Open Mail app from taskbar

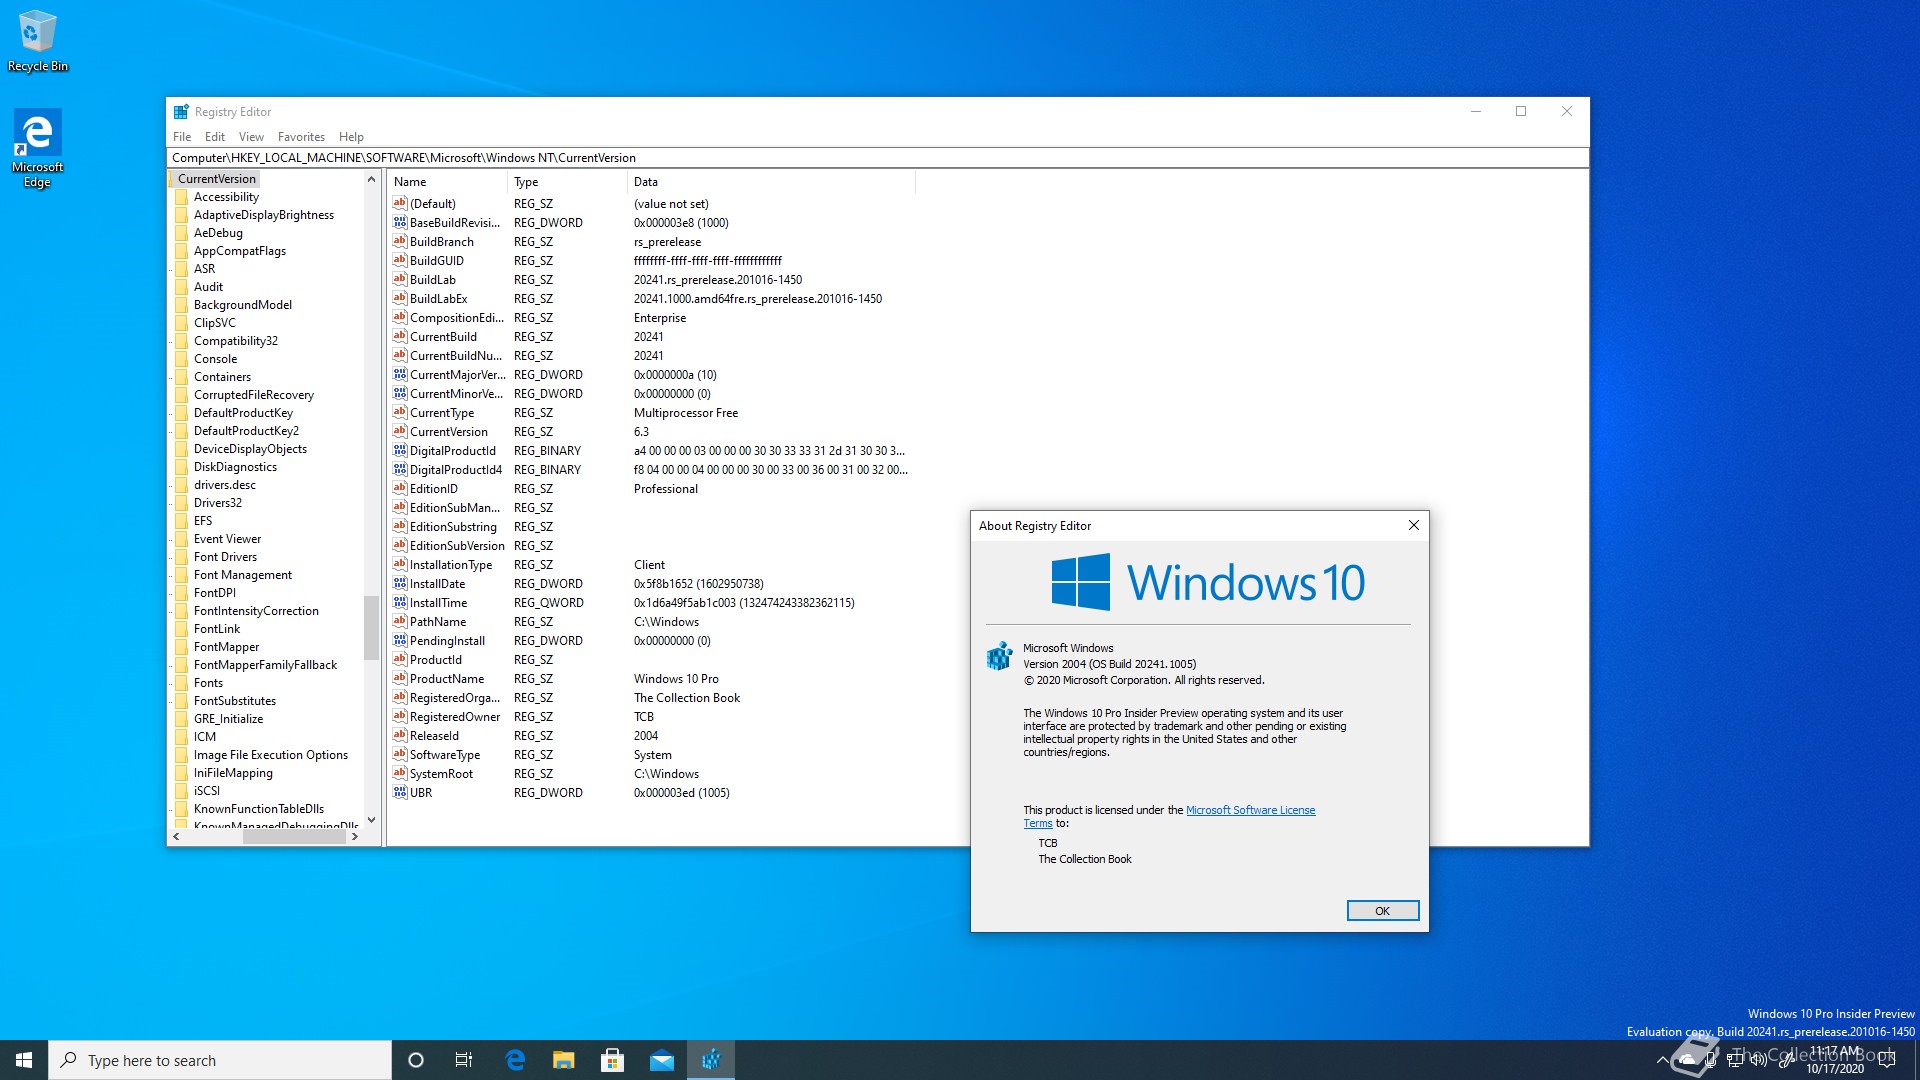click(662, 1060)
